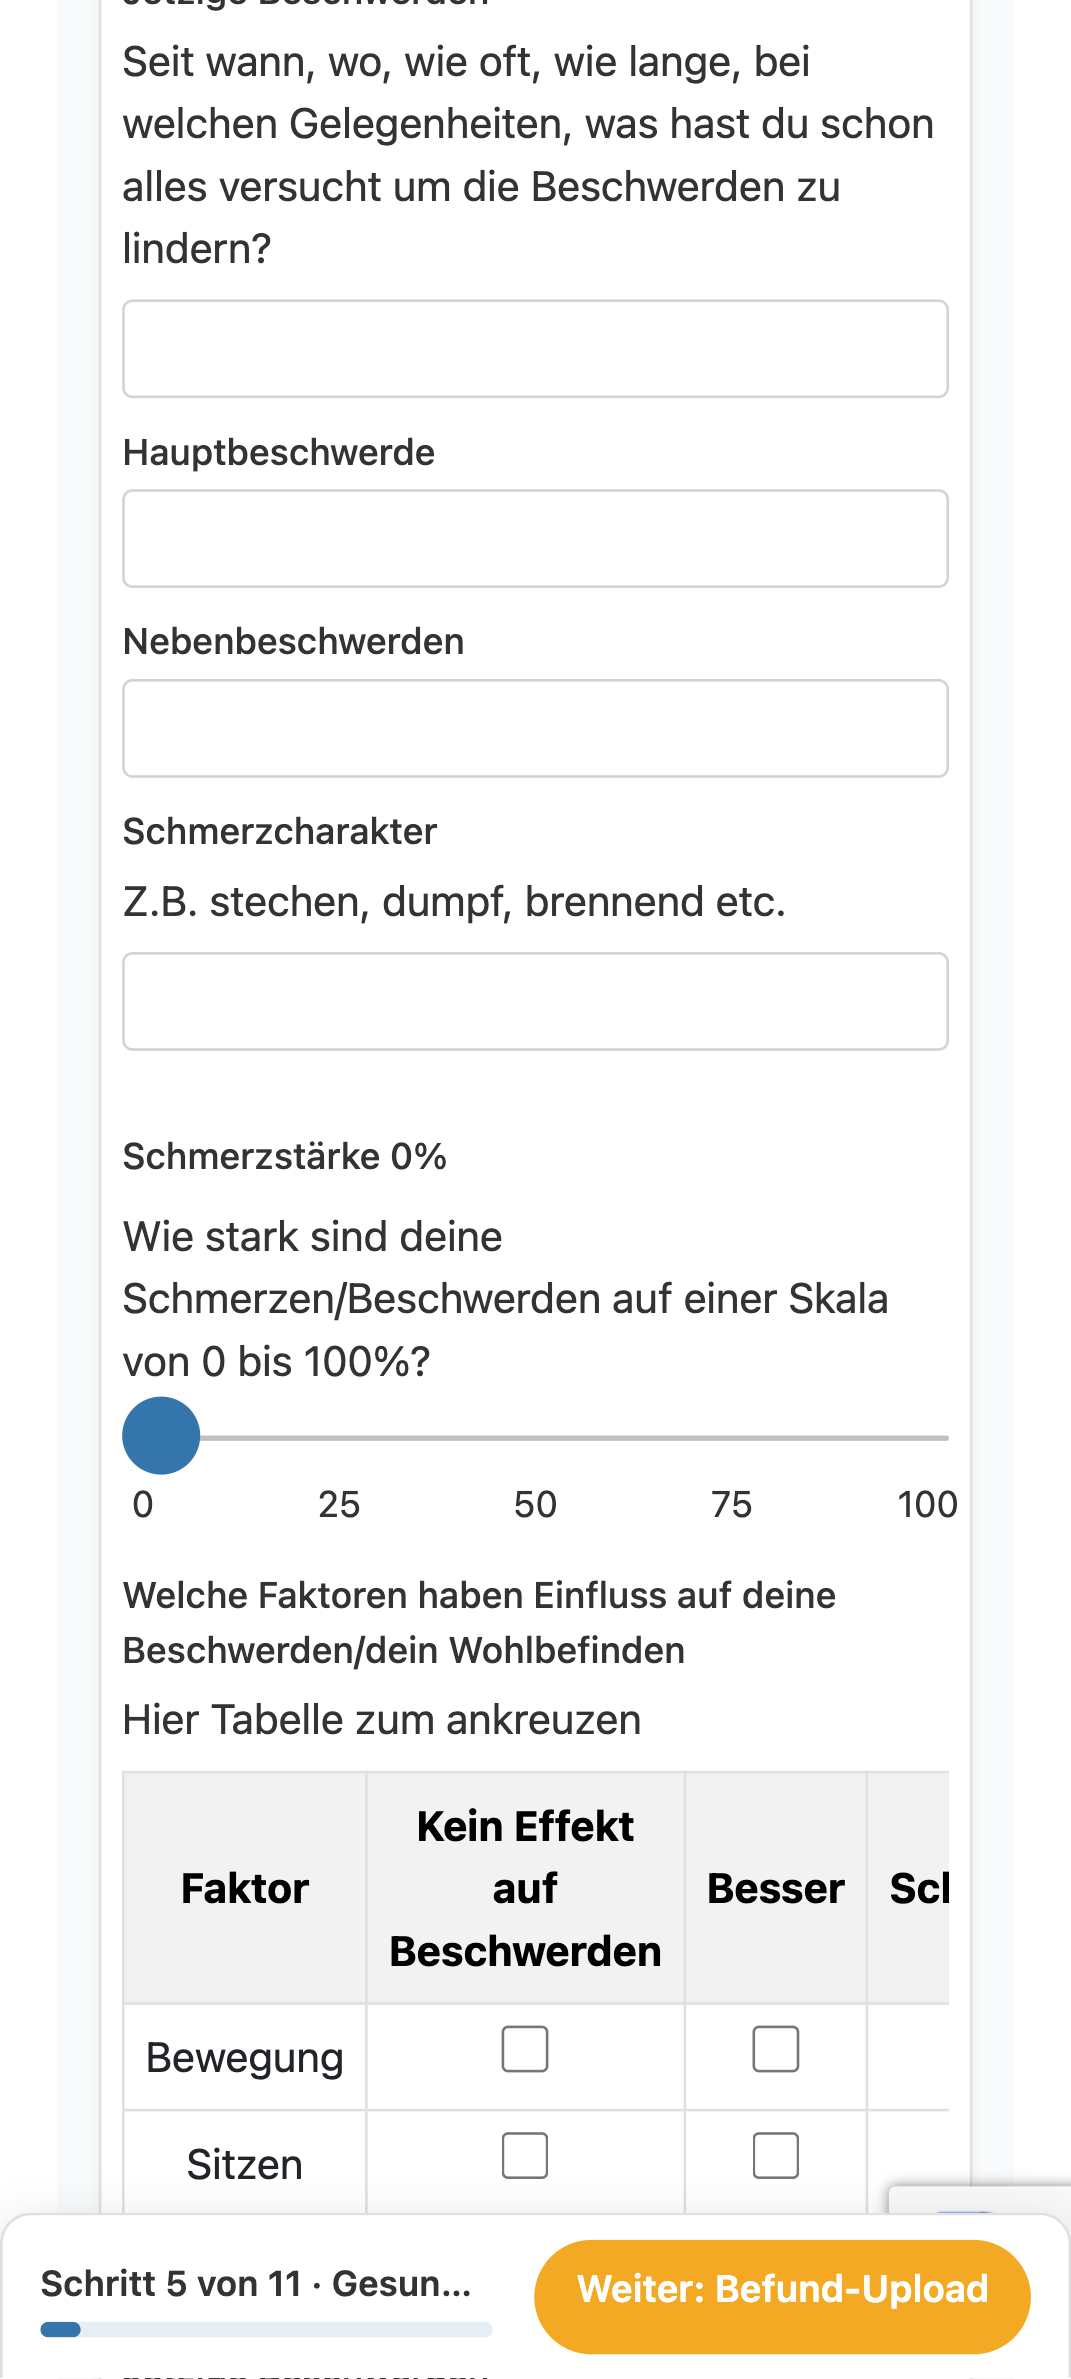Click Weiter: Befund-Upload button

tap(782, 2289)
